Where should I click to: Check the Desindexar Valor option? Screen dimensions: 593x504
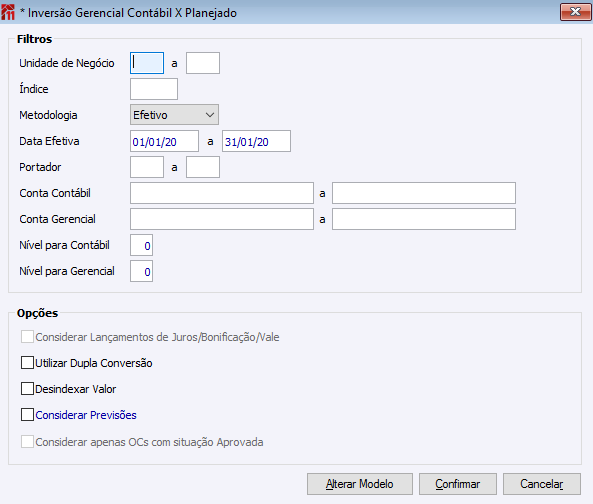27,389
